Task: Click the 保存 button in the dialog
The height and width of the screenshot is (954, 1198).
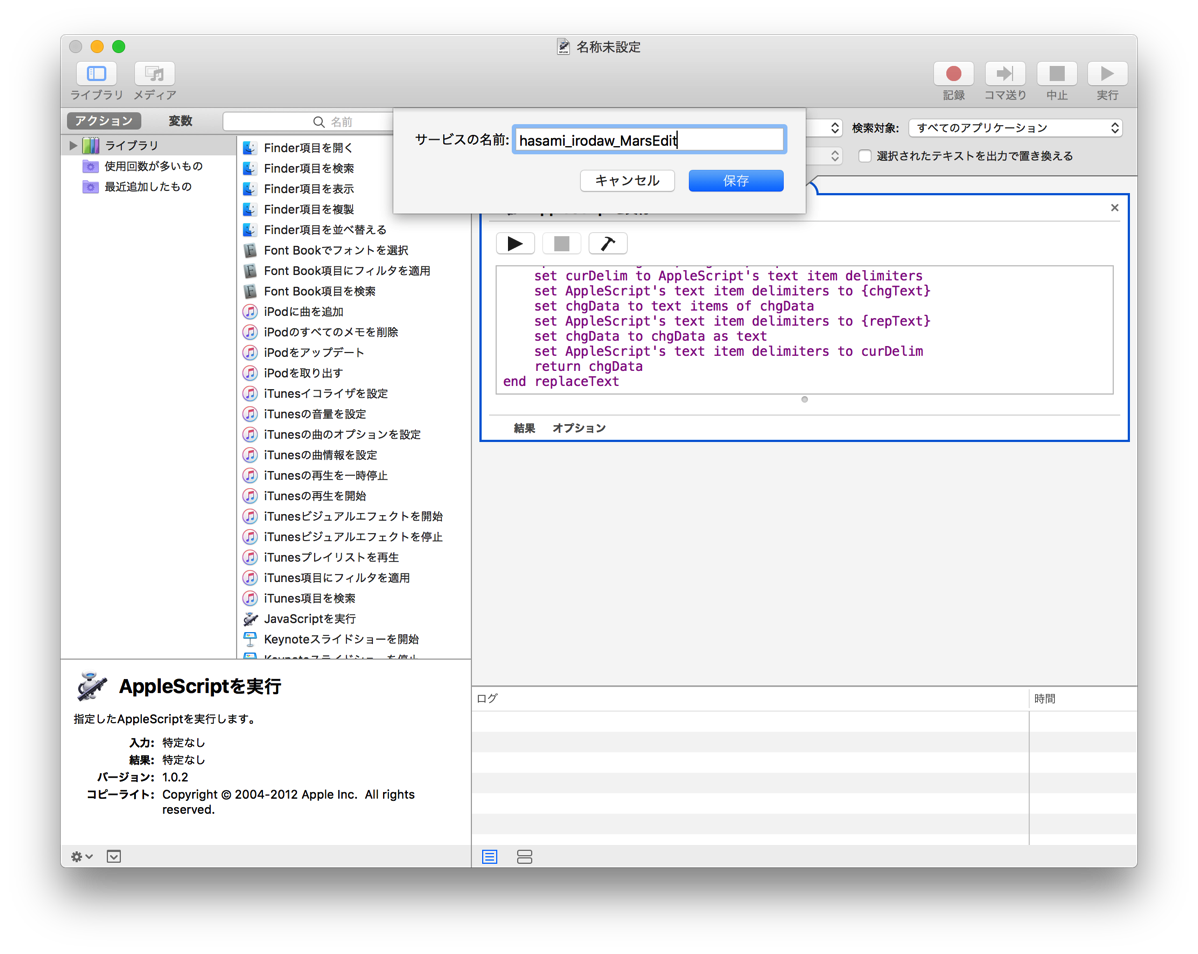Action: (736, 181)
